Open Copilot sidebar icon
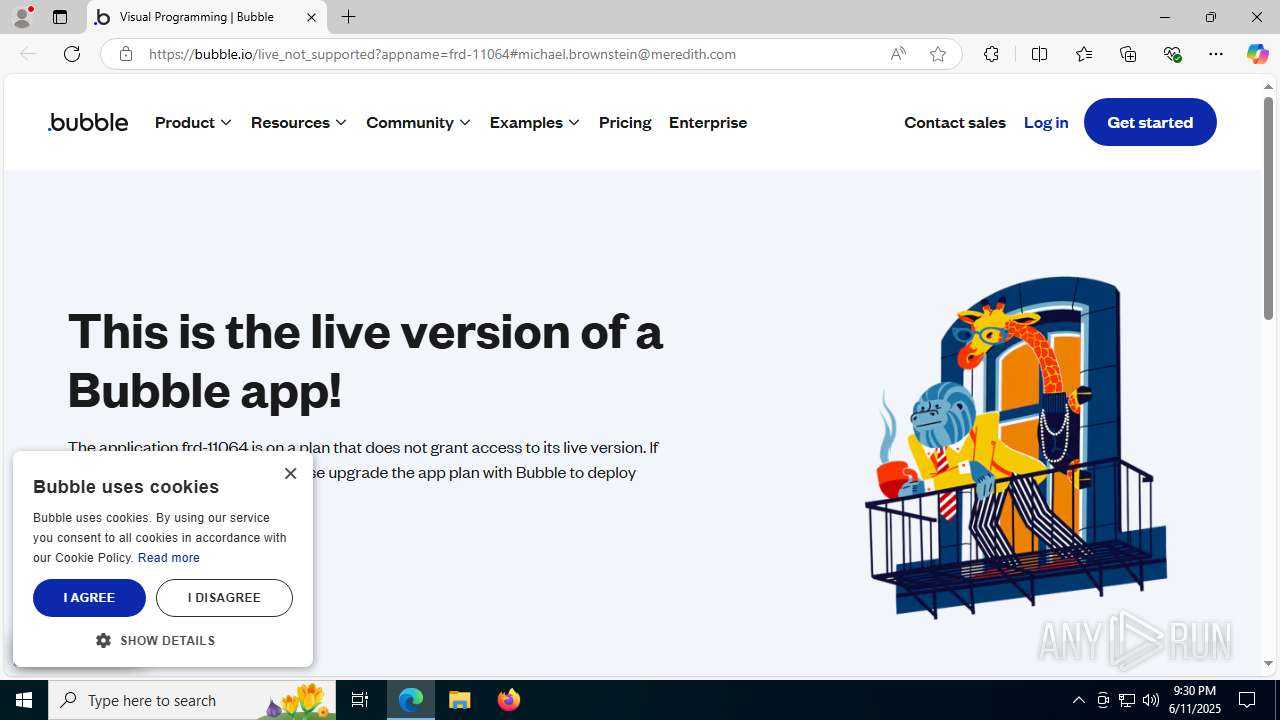The width and height of the screenshot is (1280, 720). [1257, 54]
